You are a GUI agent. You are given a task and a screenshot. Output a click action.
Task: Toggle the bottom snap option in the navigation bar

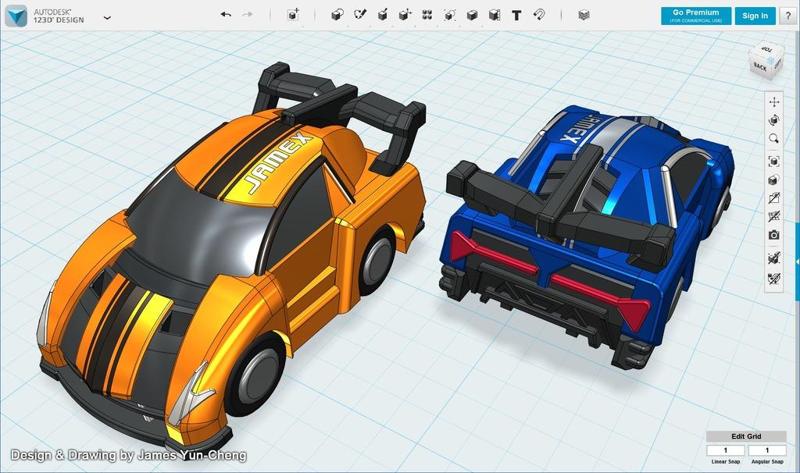pos(774,279)
